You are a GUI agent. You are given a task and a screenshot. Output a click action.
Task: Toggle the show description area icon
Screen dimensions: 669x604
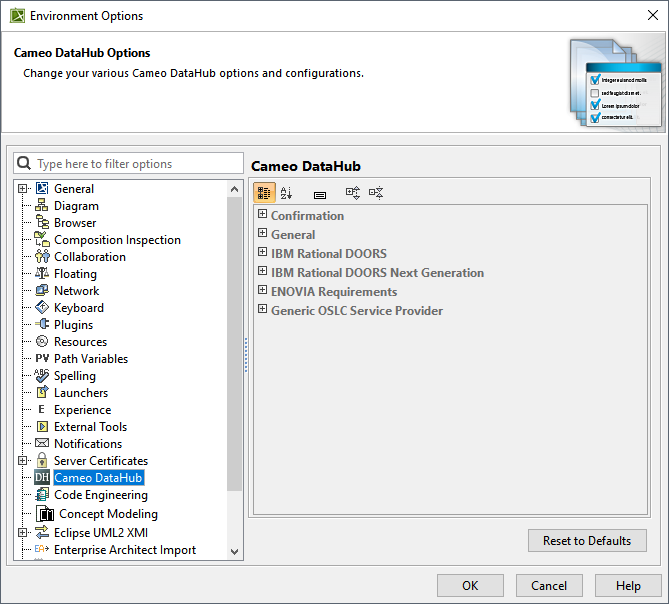click(320, 195)
